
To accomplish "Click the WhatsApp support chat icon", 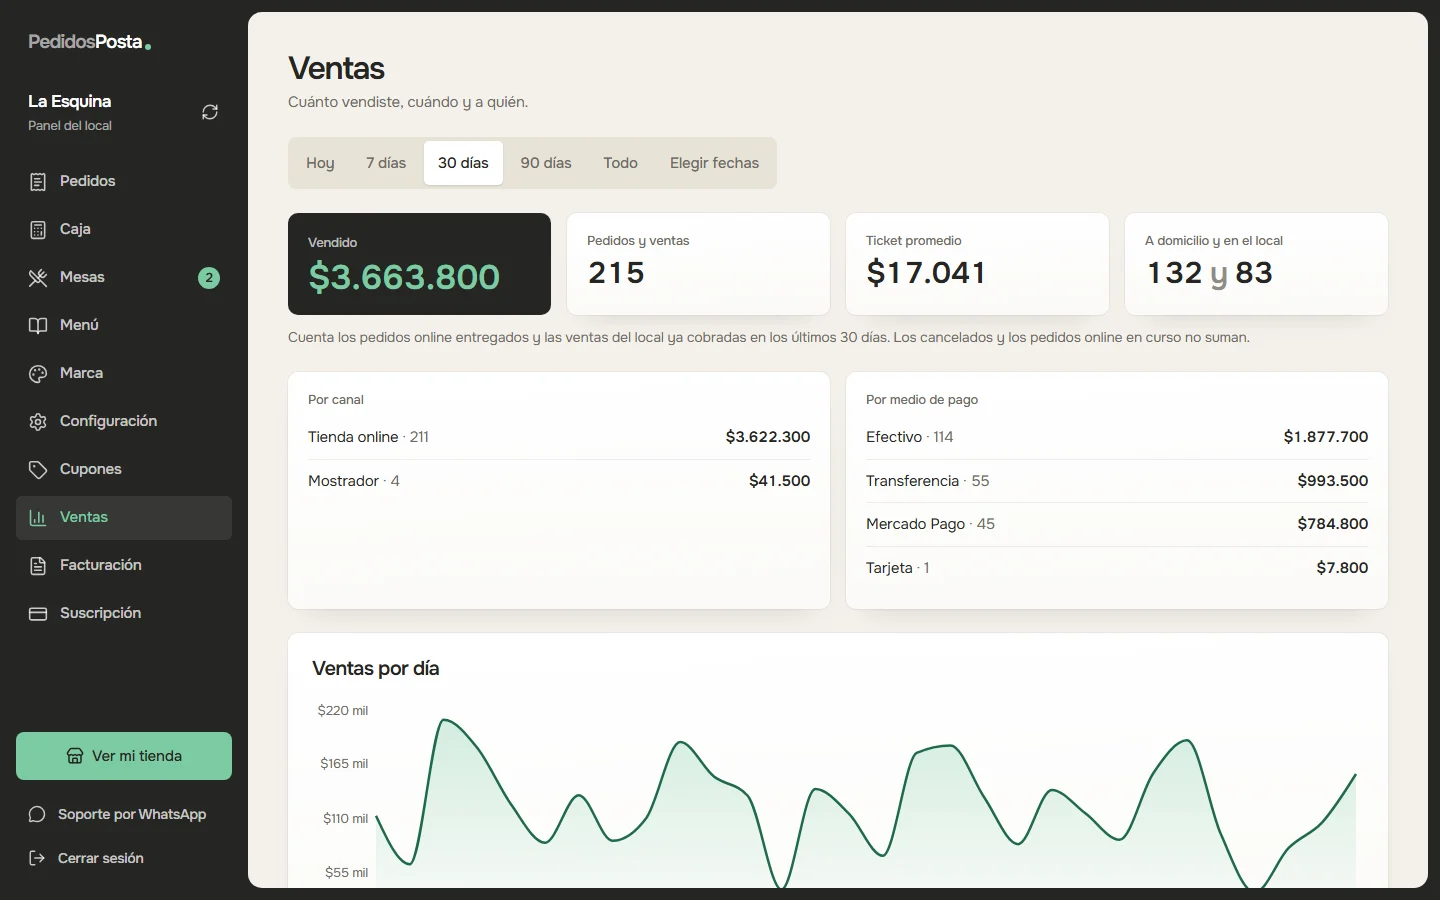I will click(x=37, y=814).
